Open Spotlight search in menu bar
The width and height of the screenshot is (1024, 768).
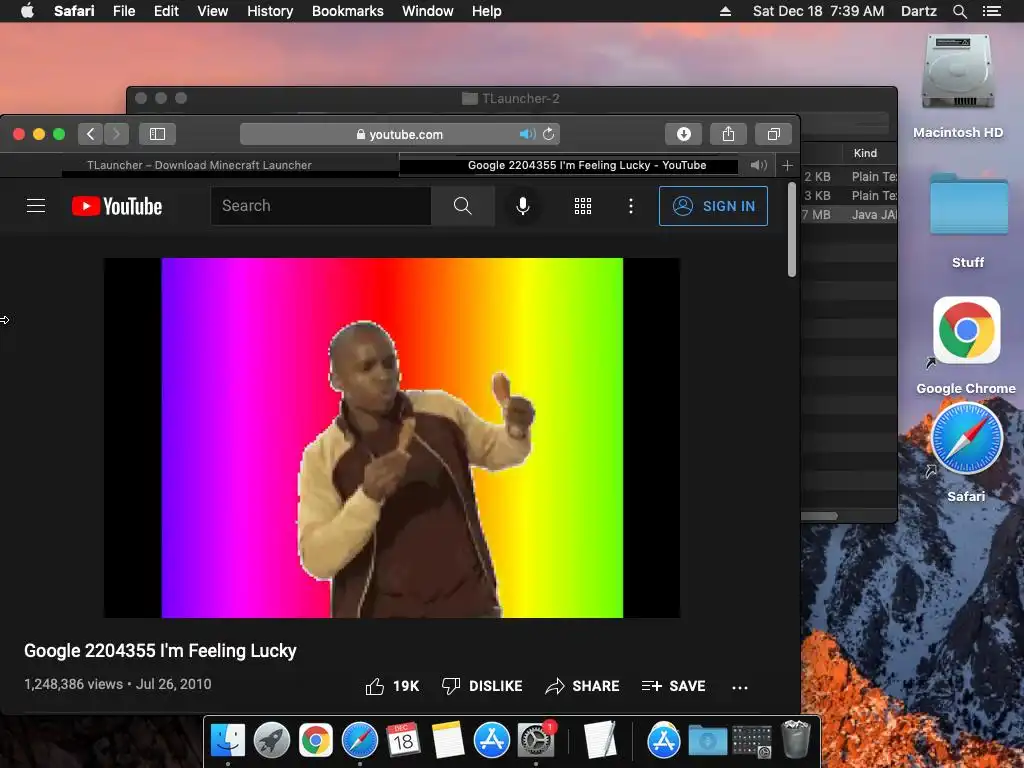pos(959,11)
